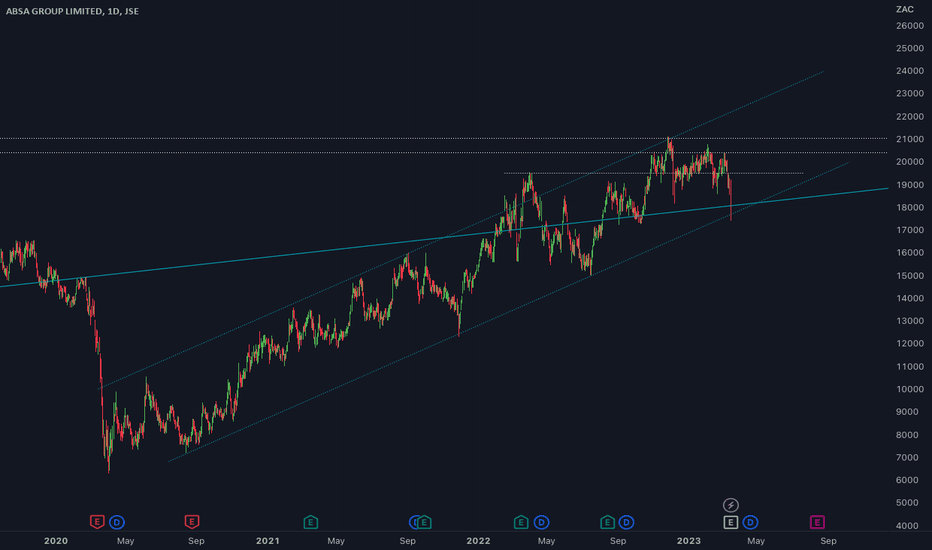Click the 9000 price label
The image size is (932, 550).
click(909, 412)
